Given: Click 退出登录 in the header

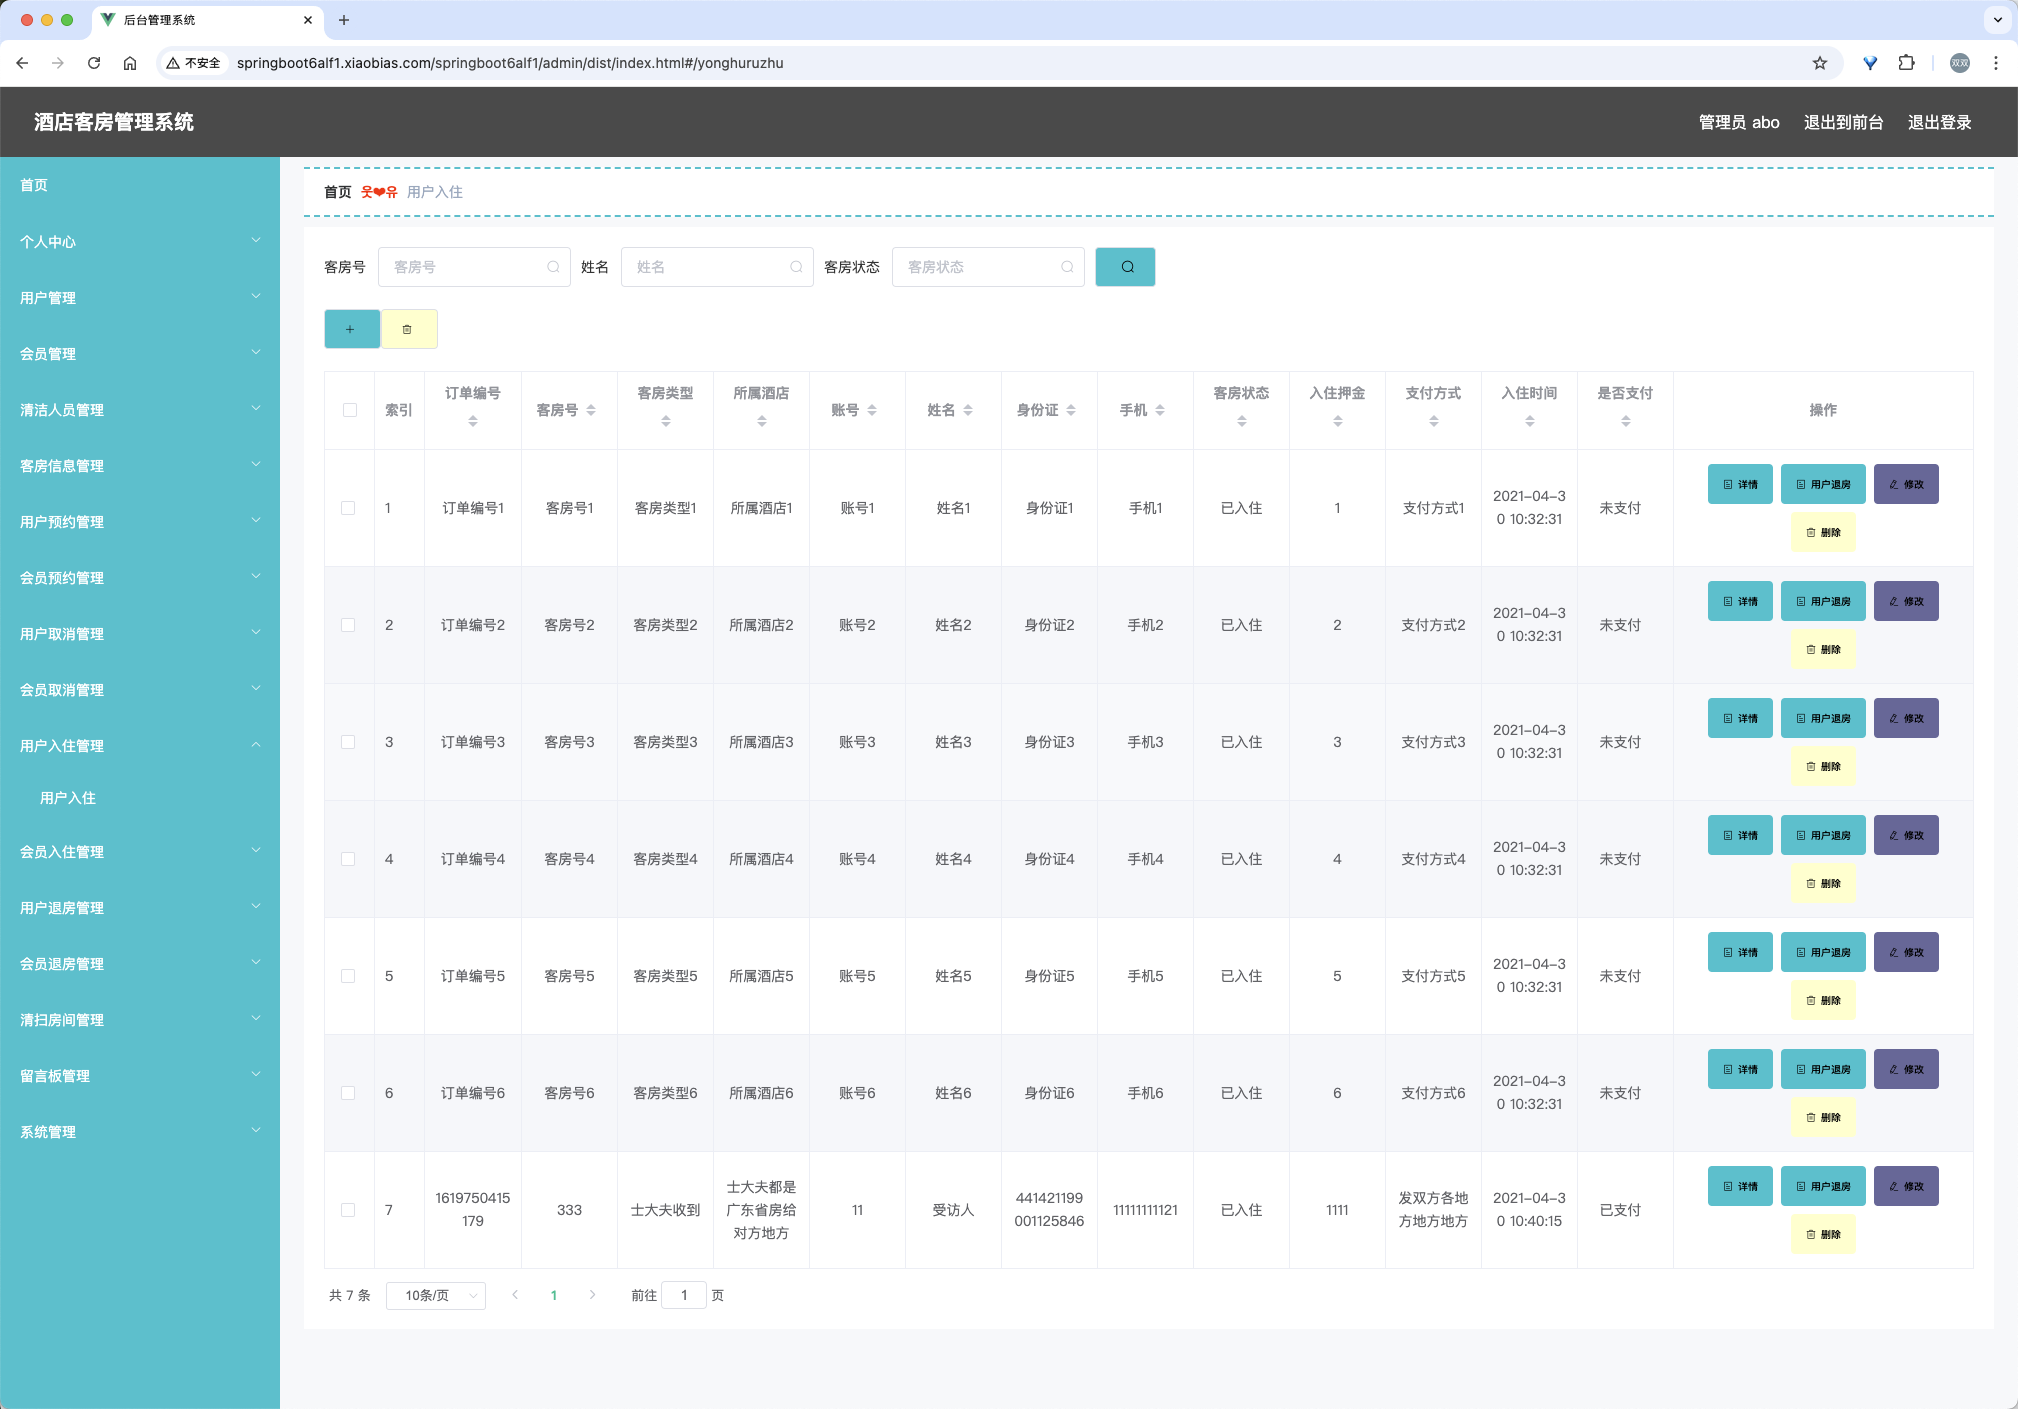Looking at the screenshot, I should pos(1939,122).
